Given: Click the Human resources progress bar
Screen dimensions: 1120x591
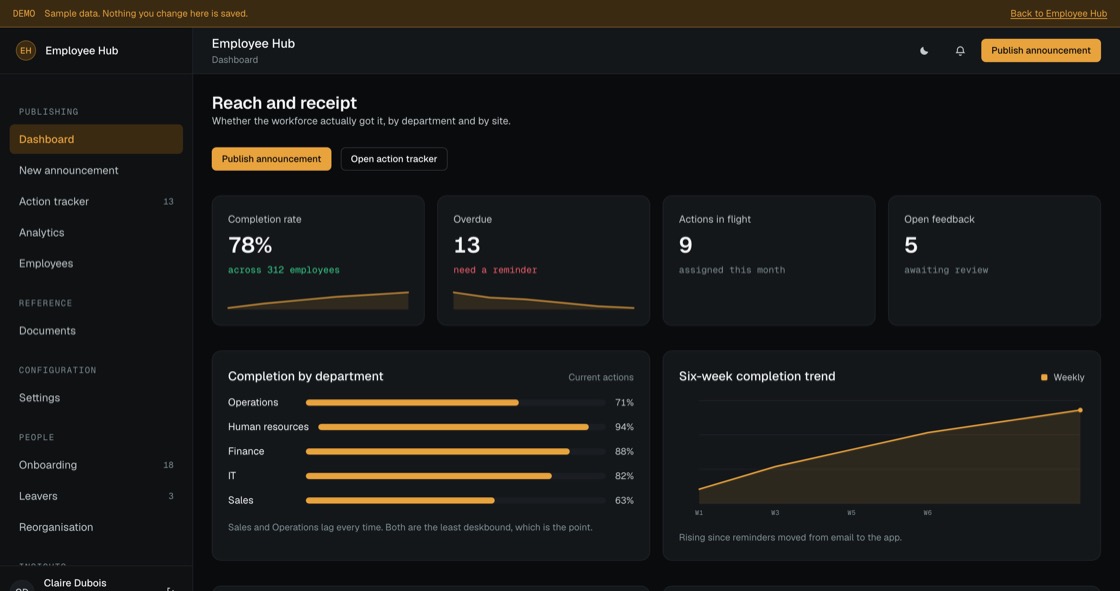Looking at the screenshot, I should (461, 427).
